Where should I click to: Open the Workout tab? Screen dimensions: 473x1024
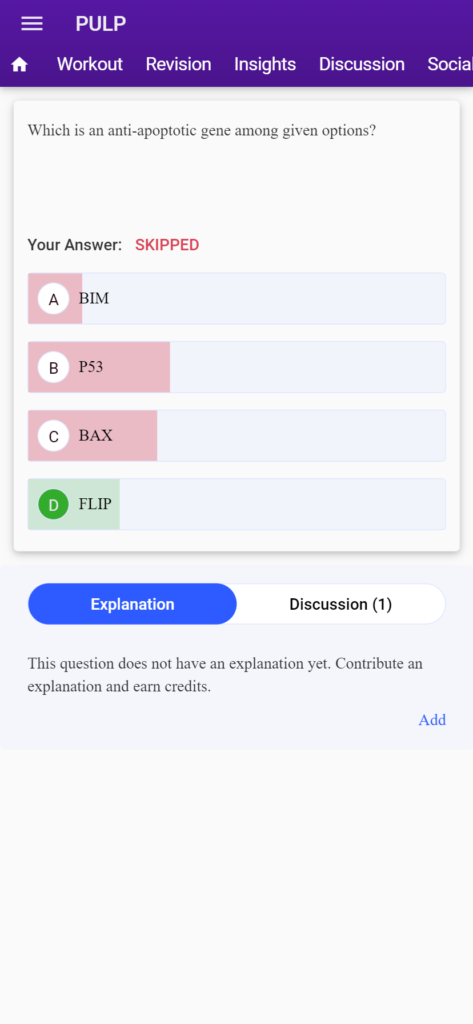[90, 64]
